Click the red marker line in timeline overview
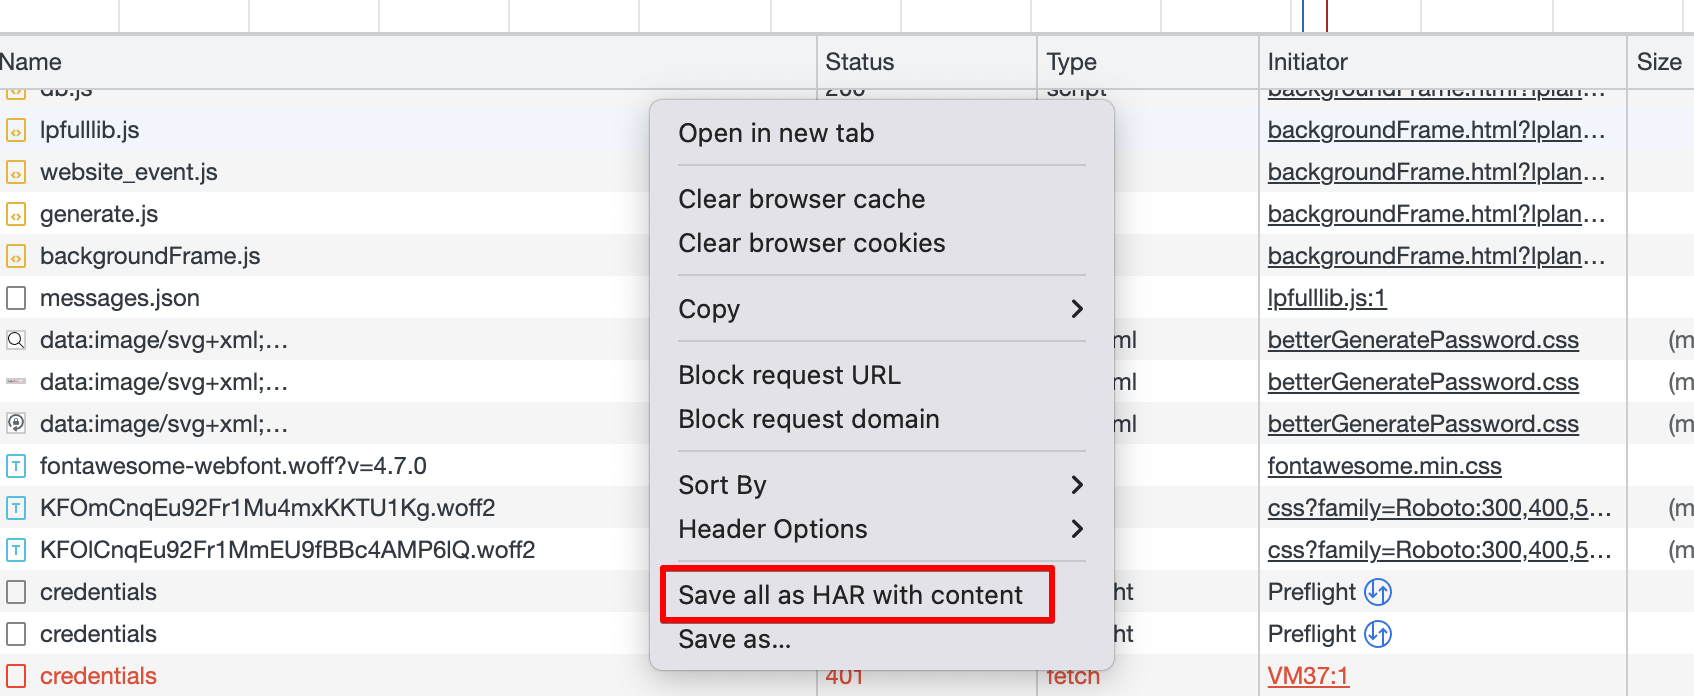The image size is (1694, 696). 1326,15
